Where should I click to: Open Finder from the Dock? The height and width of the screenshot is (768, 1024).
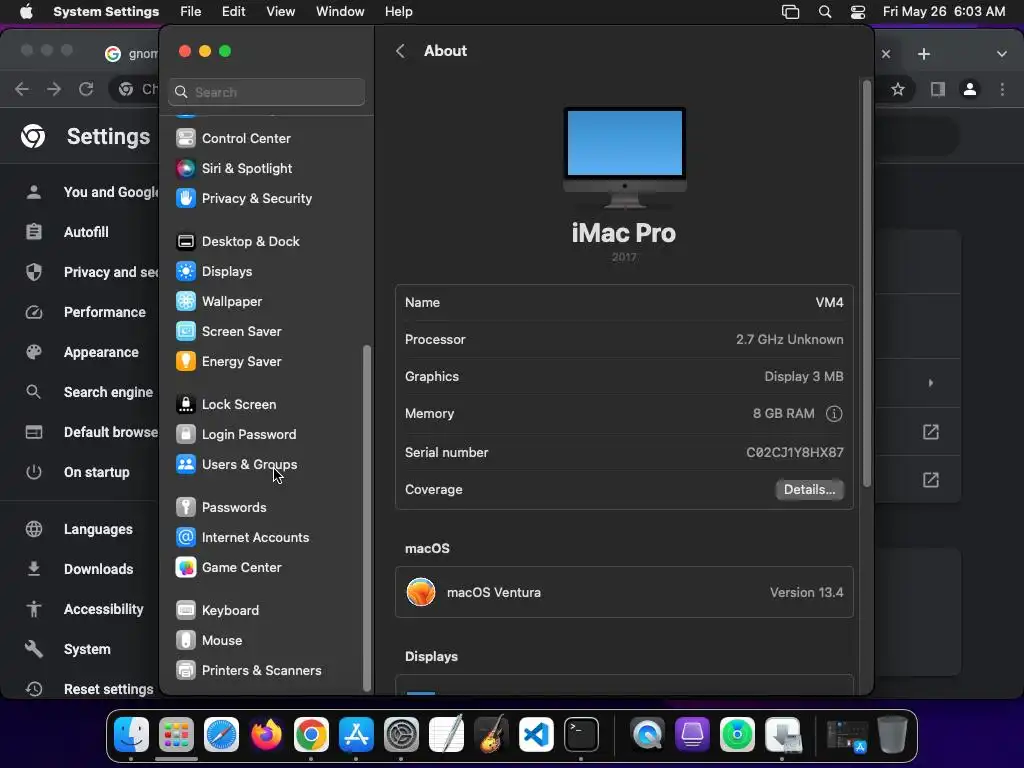point(131,735)
